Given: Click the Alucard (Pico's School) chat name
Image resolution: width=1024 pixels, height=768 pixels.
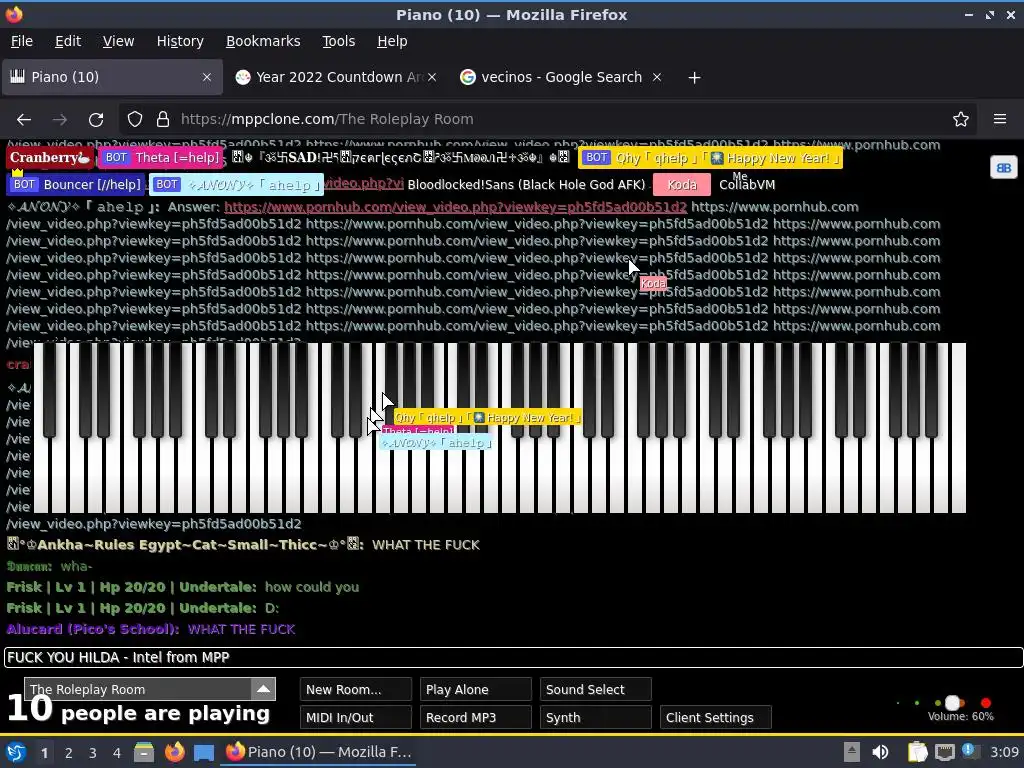Looking at the screenshot, I should point(93,630).
